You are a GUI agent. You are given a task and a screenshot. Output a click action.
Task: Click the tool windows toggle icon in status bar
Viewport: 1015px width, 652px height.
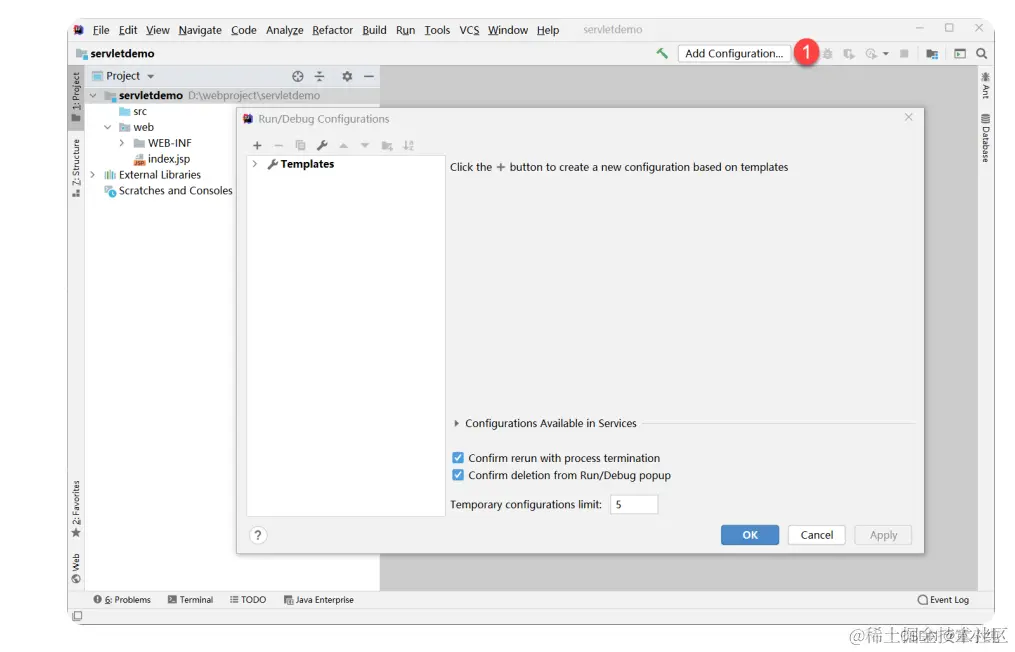(77, 616)
